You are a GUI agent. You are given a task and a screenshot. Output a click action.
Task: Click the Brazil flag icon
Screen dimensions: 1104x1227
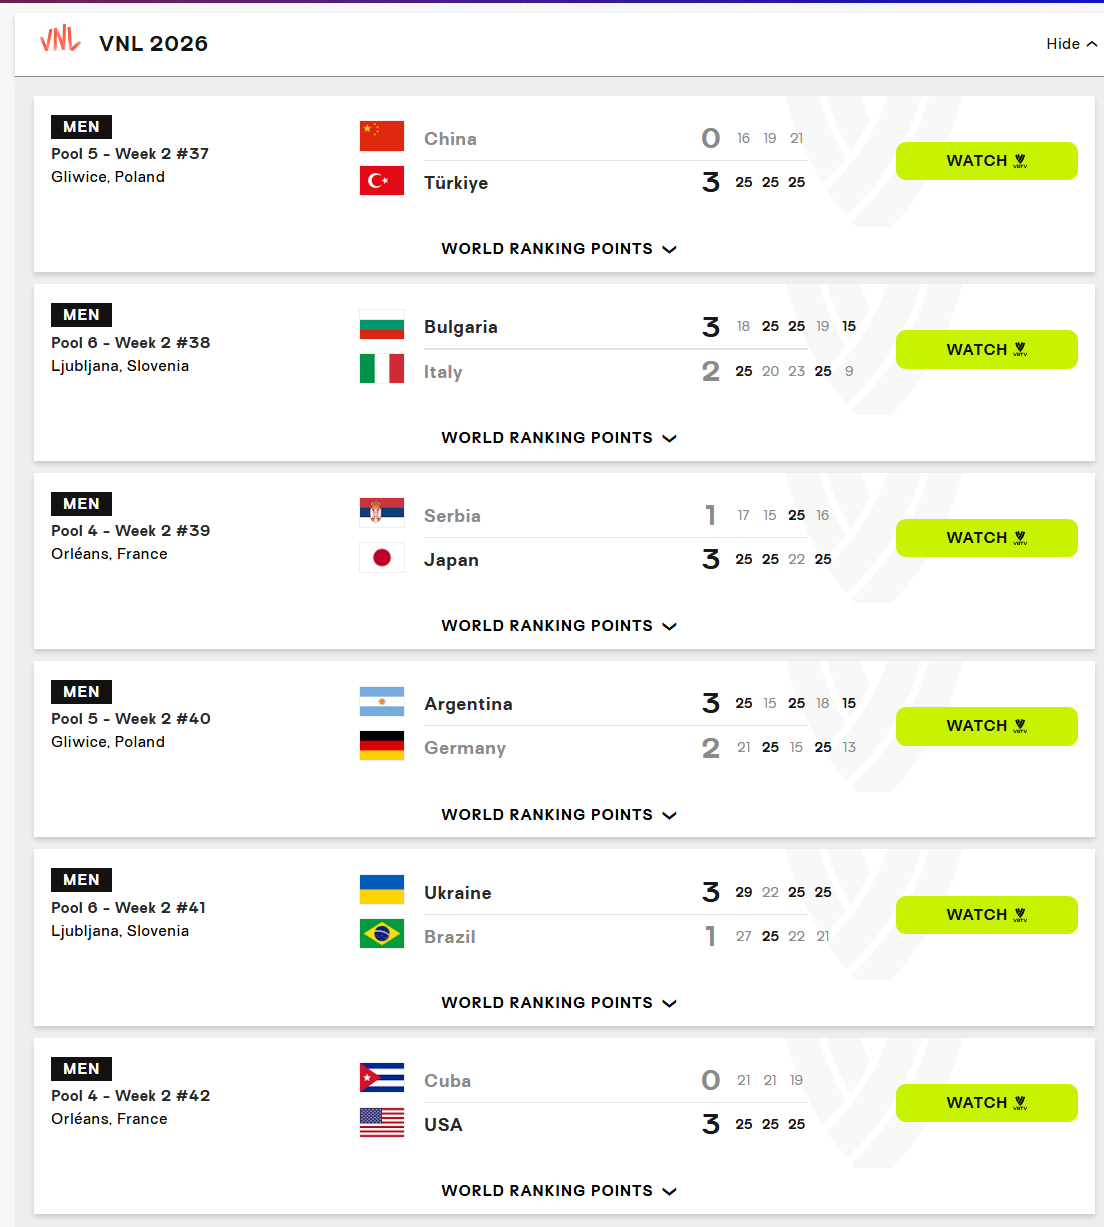(382, 934)
